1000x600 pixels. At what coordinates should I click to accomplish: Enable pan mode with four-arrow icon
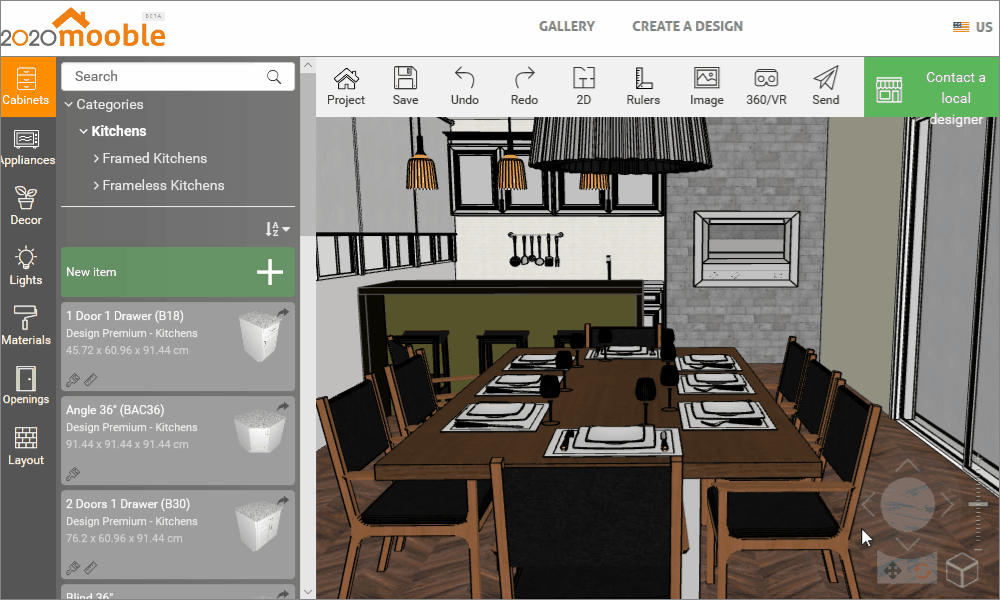(892, 570)
